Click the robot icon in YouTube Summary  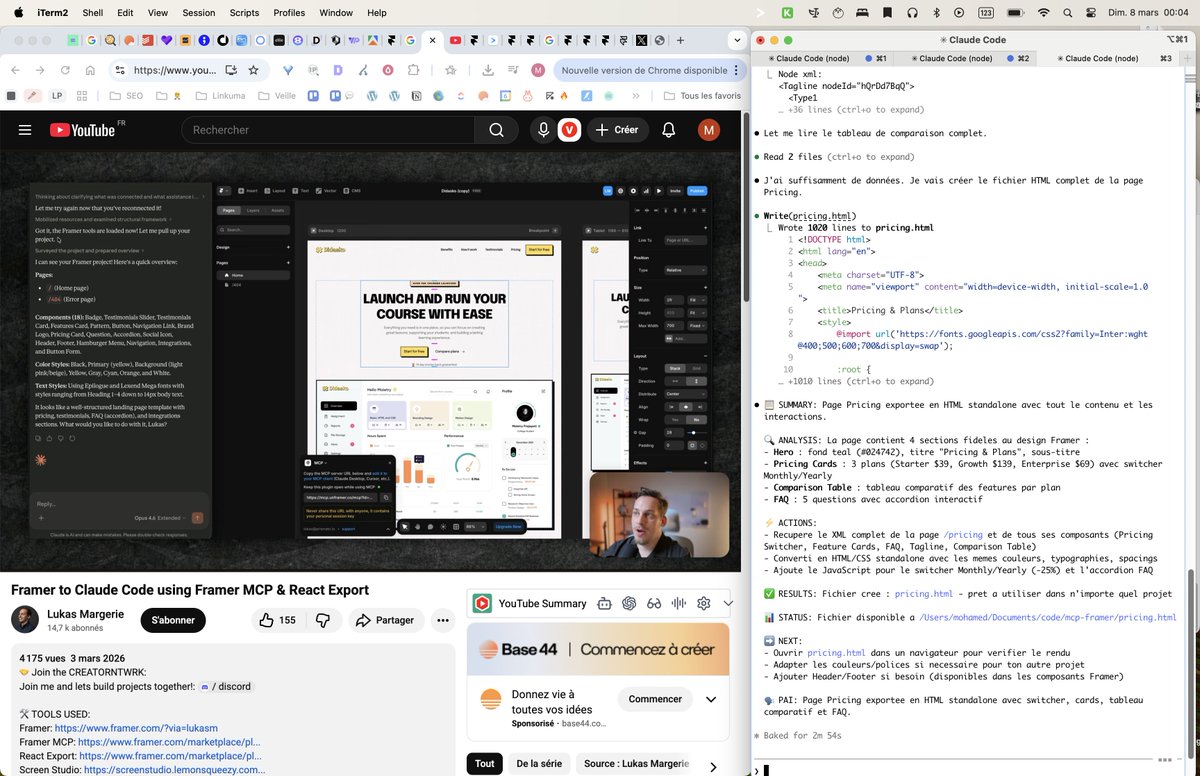[604, 603]
